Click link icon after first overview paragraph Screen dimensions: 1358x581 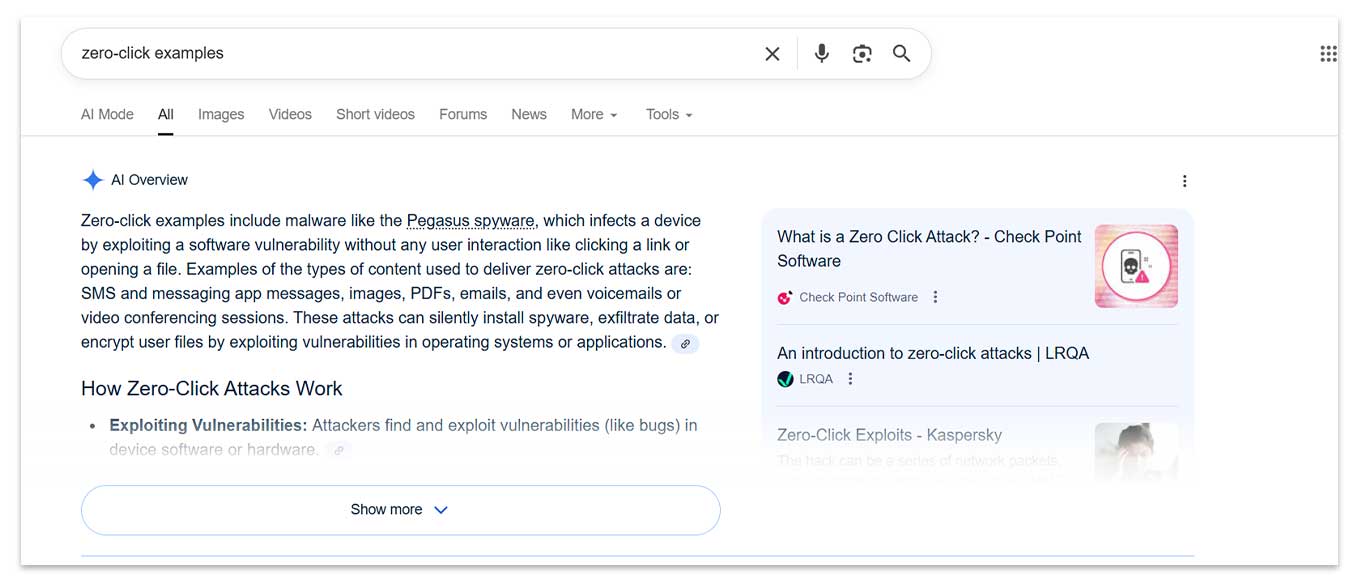(x=685, y=343)
